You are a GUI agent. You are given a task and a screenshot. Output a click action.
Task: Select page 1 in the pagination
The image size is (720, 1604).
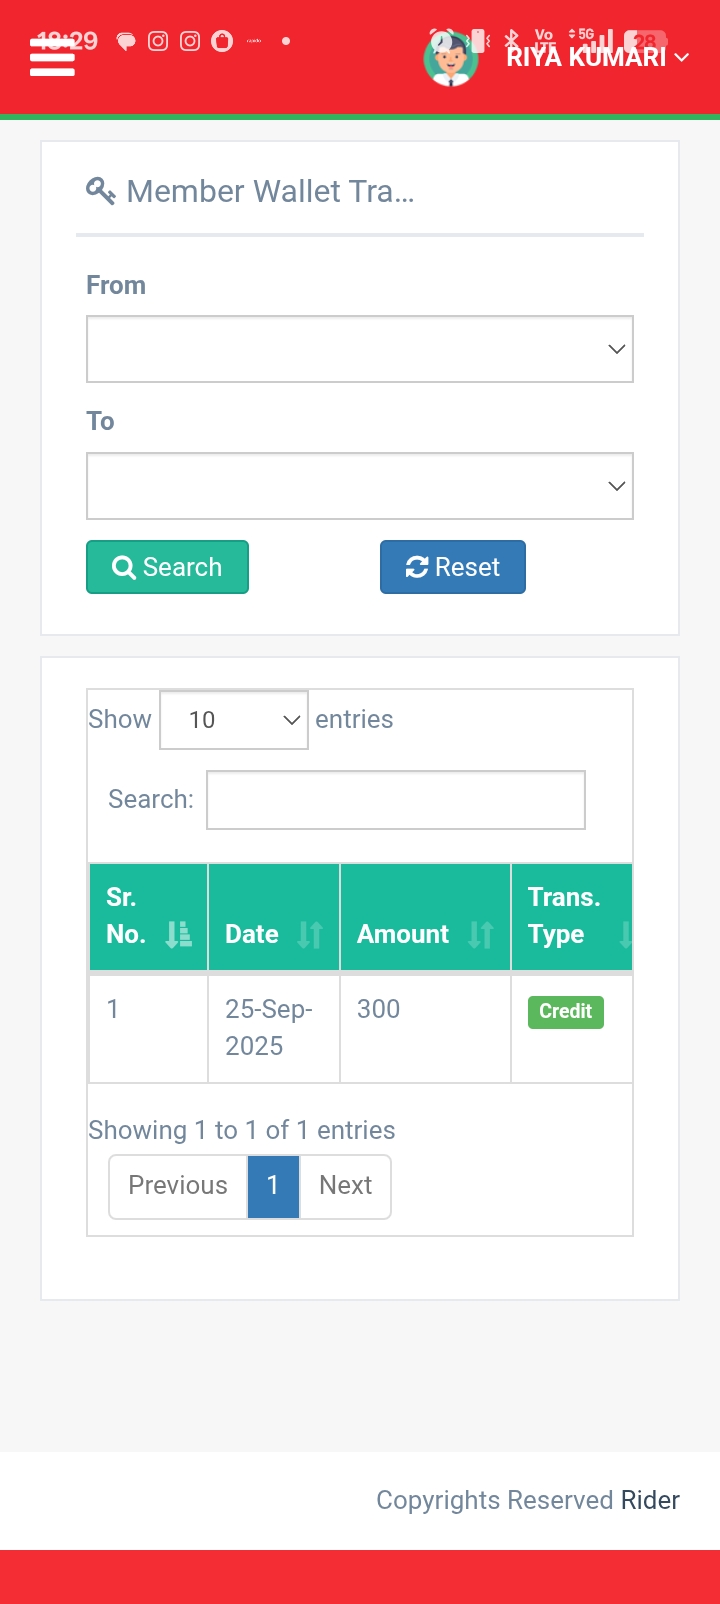(x=273, y=1186)
